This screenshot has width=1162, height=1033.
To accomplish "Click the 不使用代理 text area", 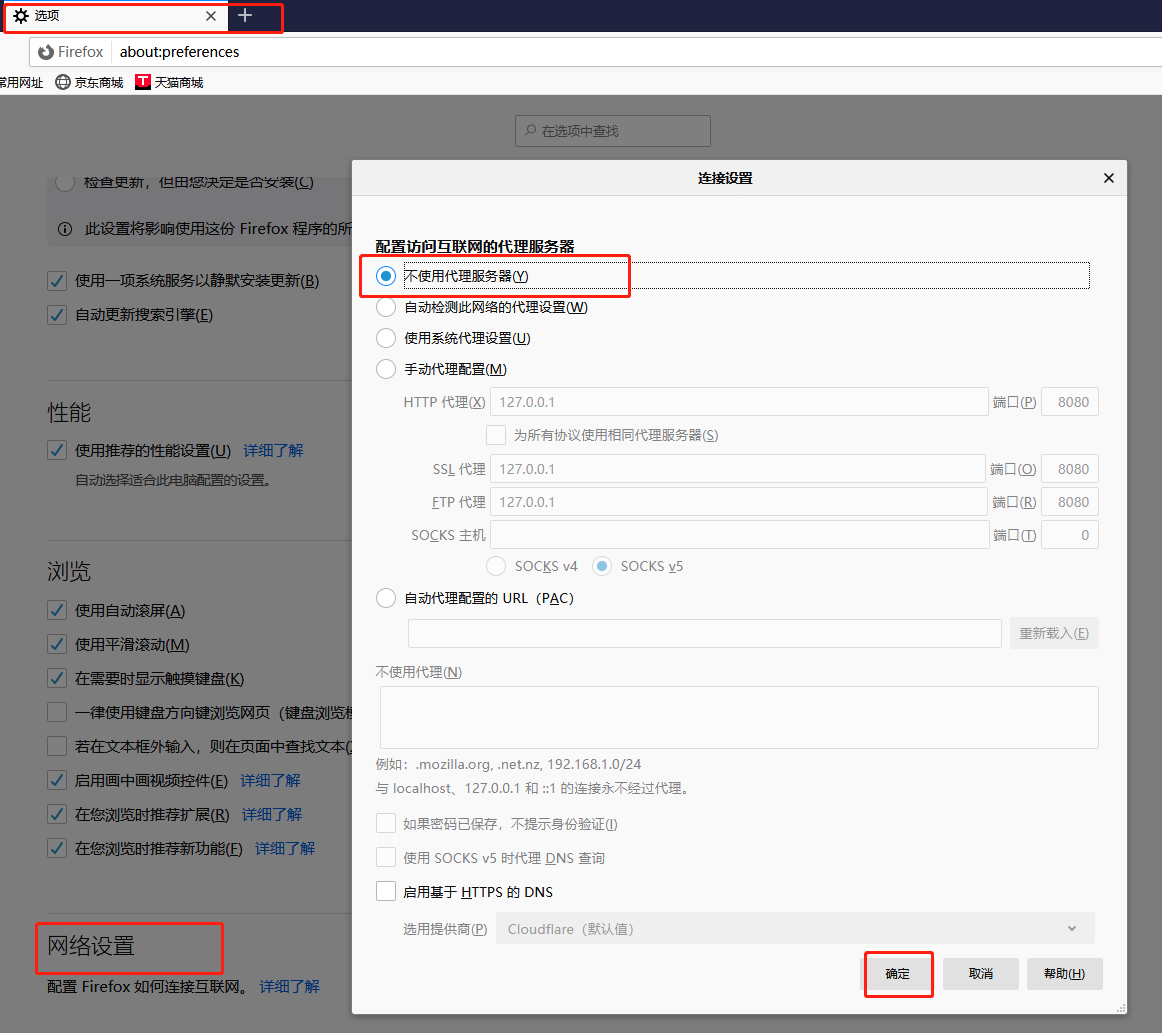I will [739, 717].
